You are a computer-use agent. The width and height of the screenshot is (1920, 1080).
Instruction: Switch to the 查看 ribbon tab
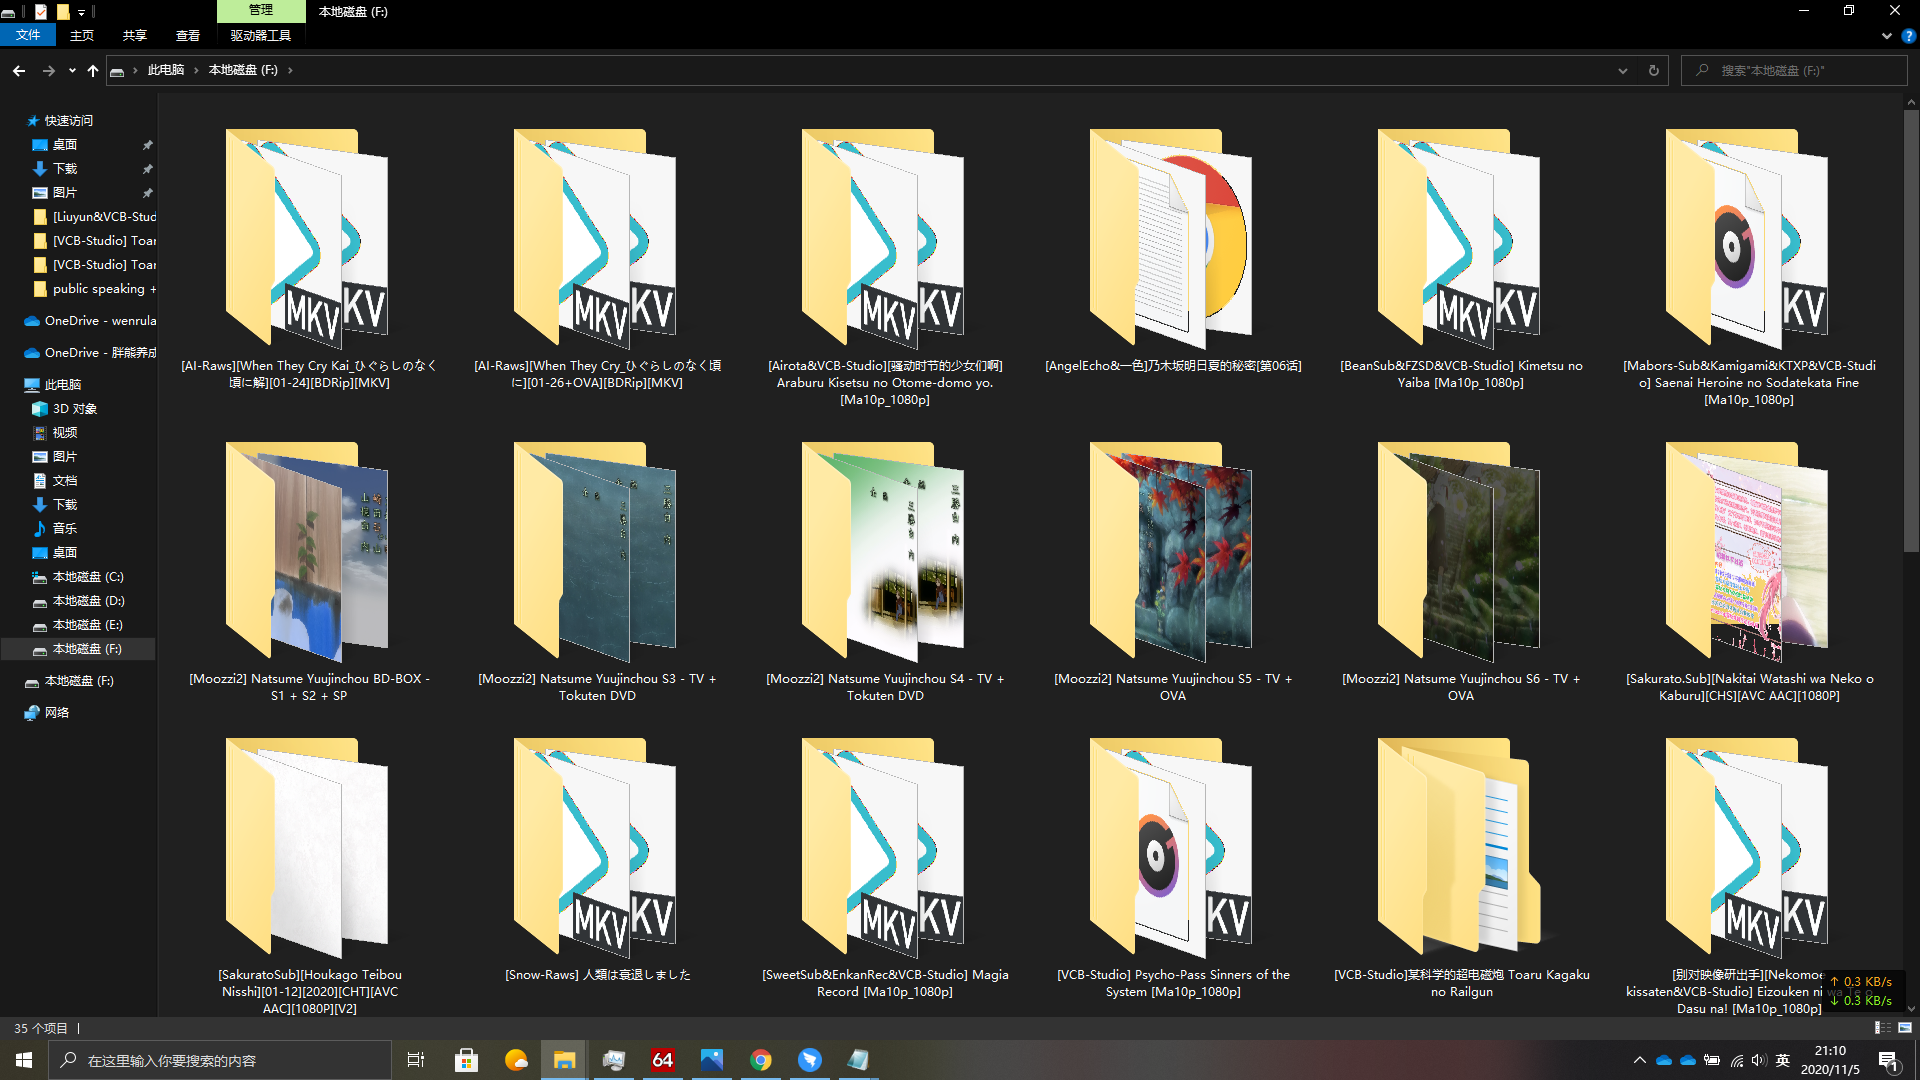click(188, 35)
